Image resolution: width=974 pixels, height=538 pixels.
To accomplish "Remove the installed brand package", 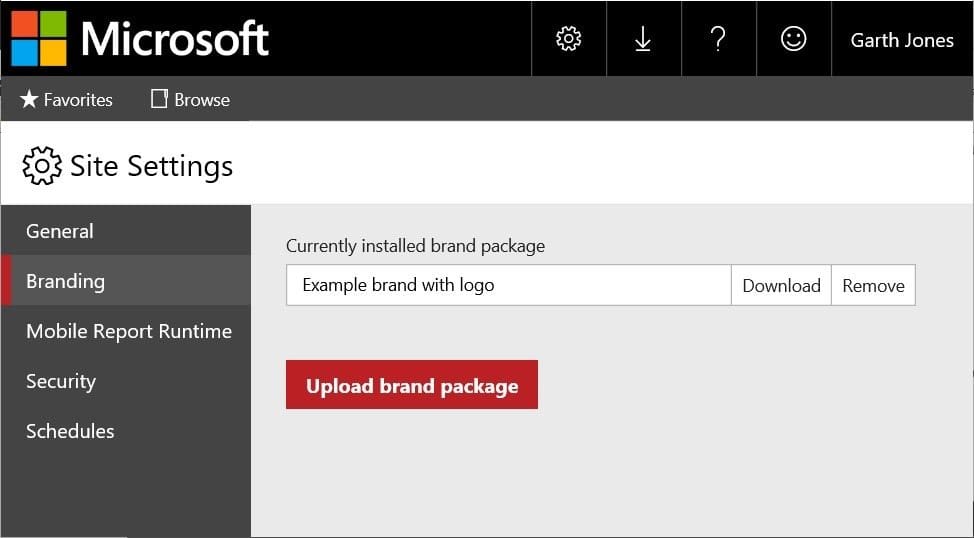I will pos(873,285).
